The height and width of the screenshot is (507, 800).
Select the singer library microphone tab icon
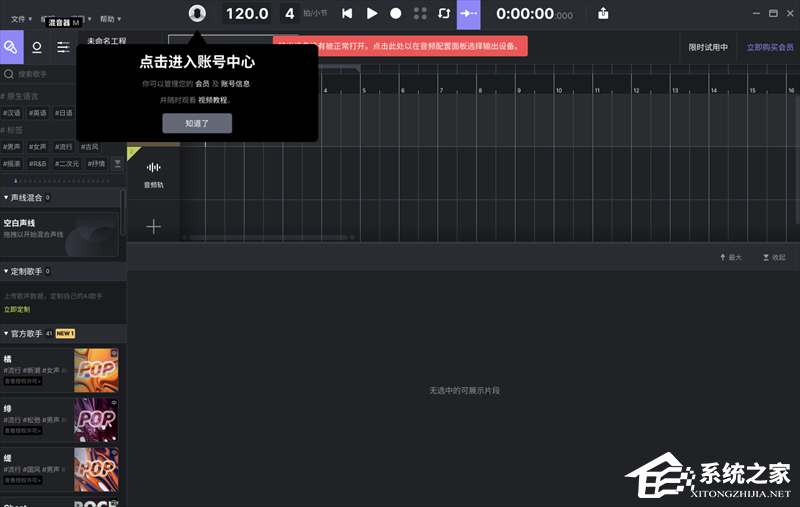(x=37, y=47)
